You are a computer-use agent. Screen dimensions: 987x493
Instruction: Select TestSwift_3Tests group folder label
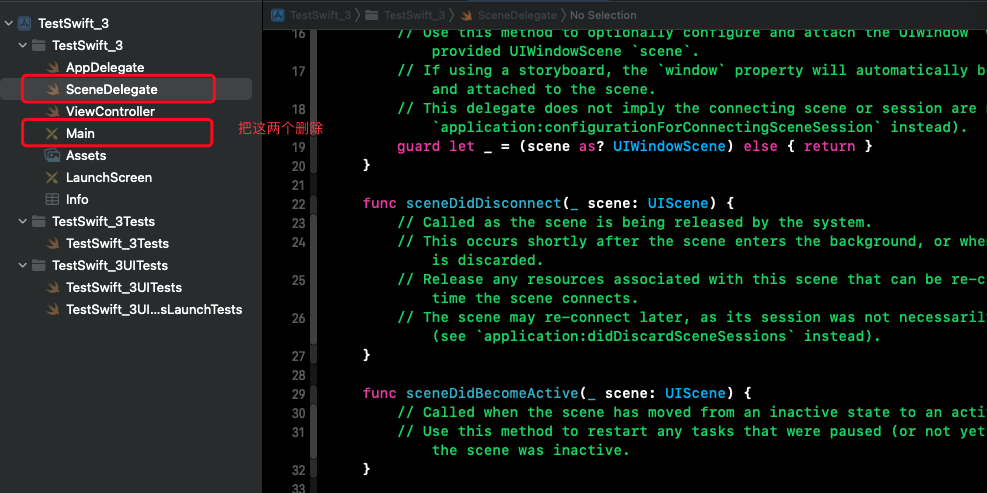point(103,222)
